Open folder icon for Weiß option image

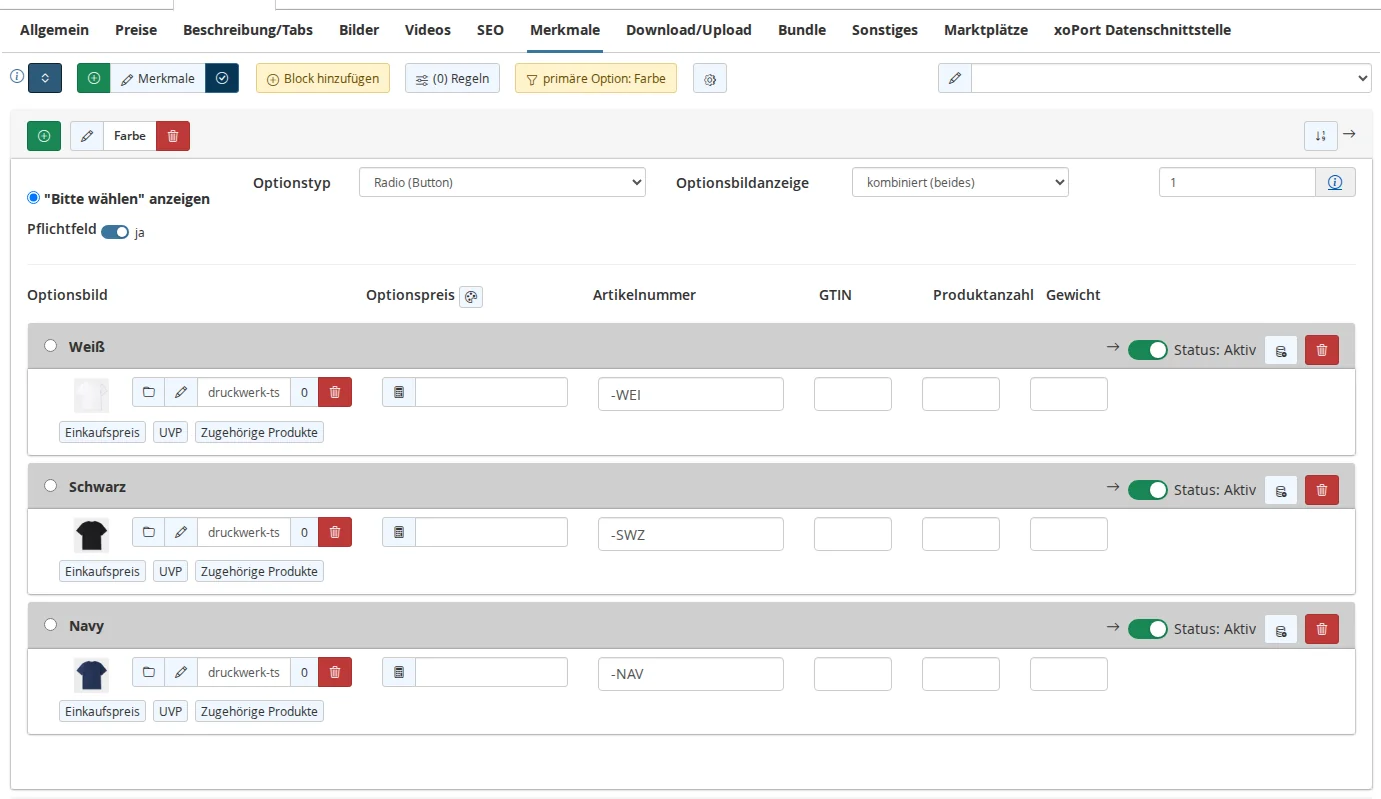pos(149,393)
